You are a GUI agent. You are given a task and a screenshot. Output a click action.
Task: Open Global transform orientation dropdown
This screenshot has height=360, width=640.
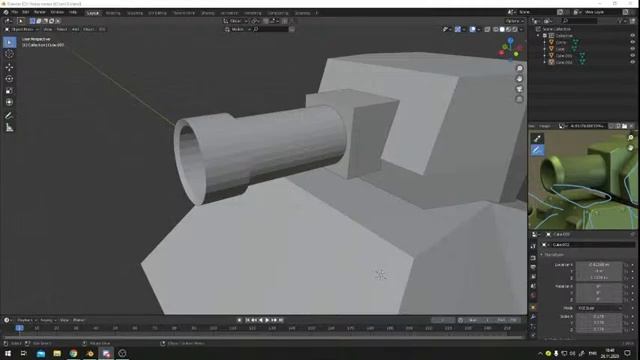[236, 21]
